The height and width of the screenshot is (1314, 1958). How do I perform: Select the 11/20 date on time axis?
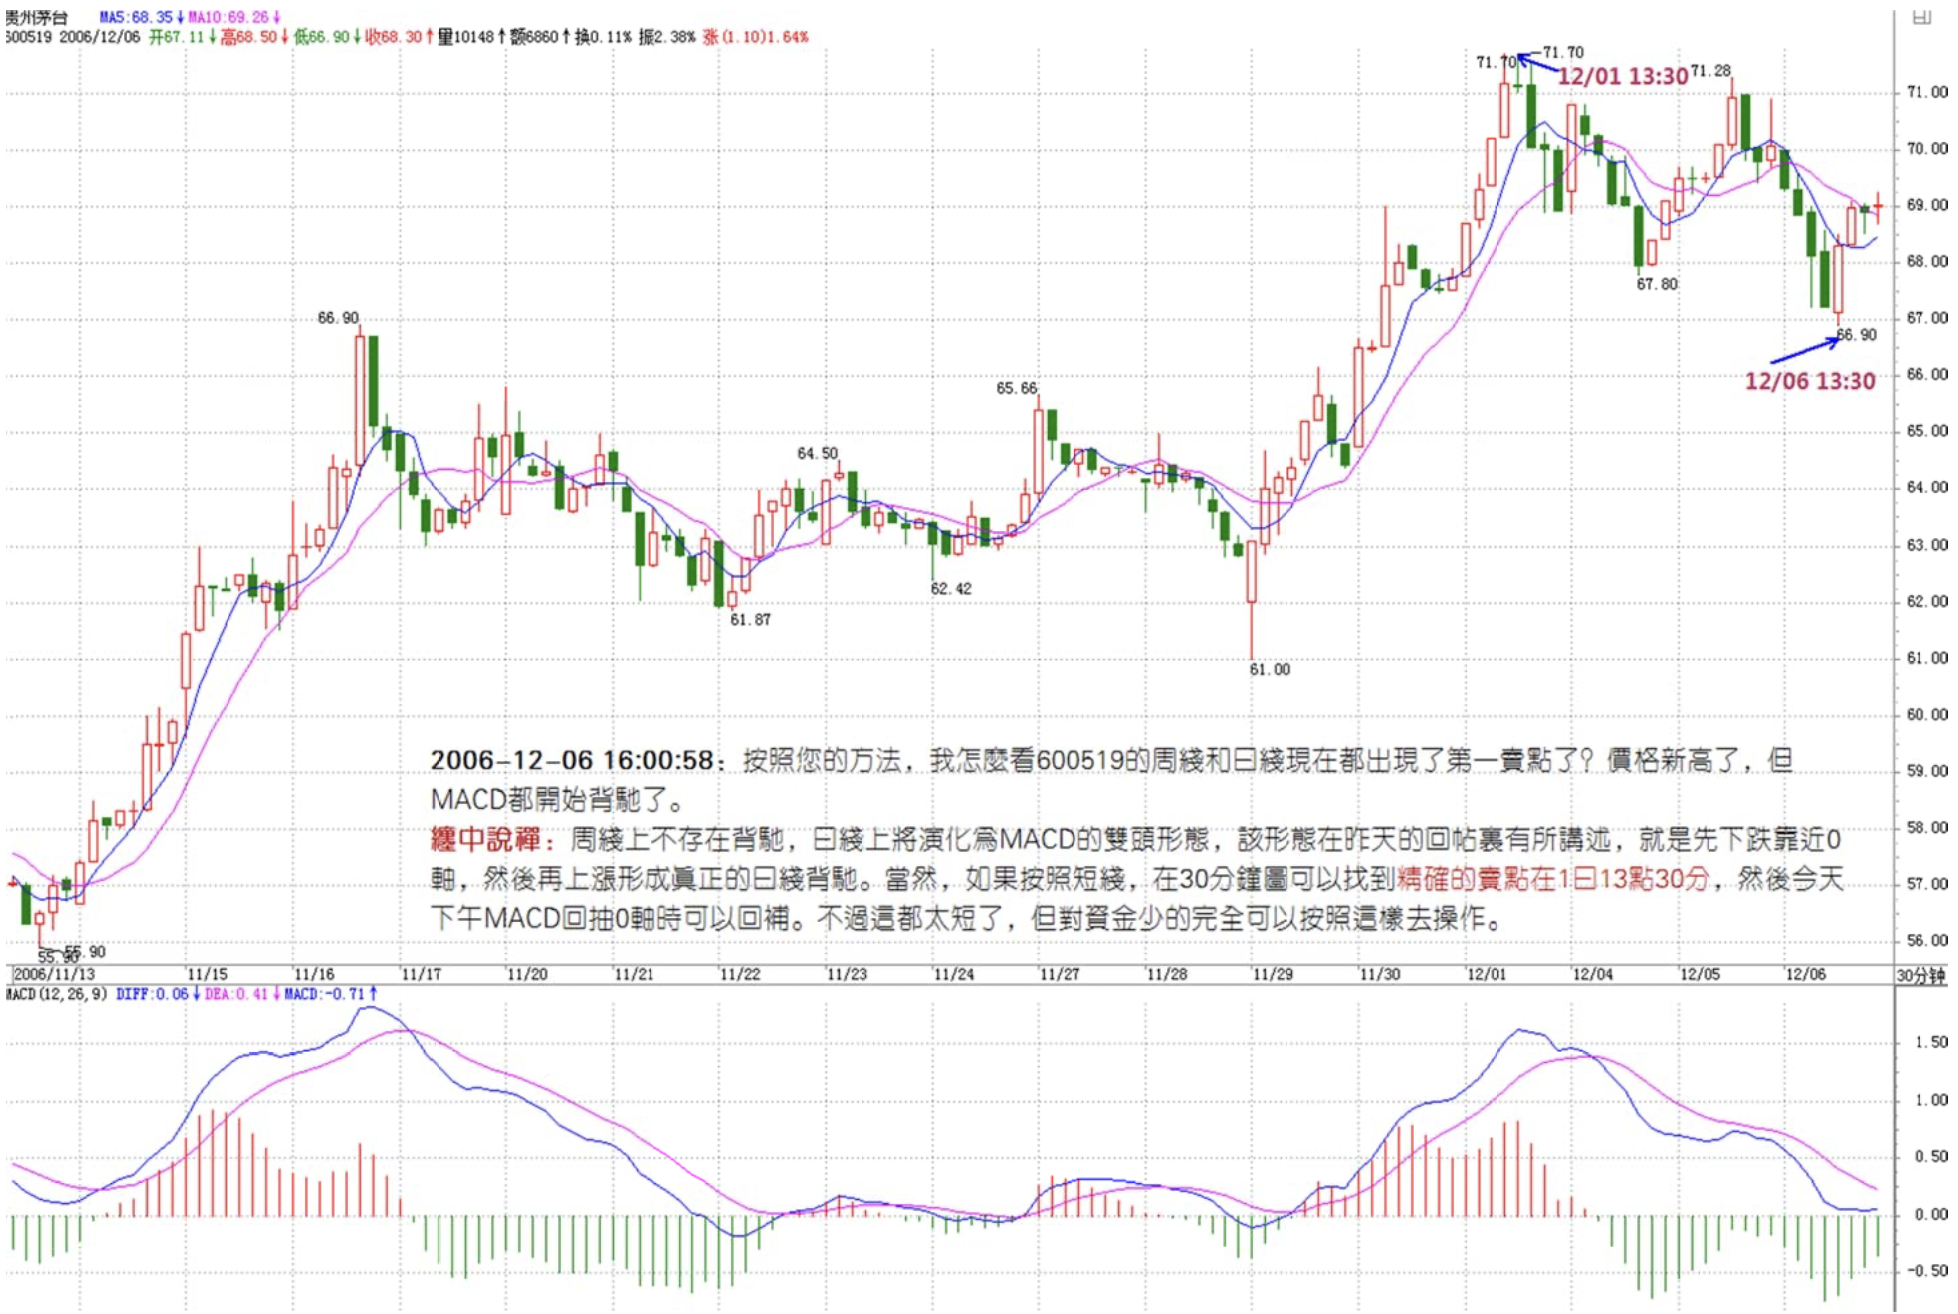coord(526,975)
